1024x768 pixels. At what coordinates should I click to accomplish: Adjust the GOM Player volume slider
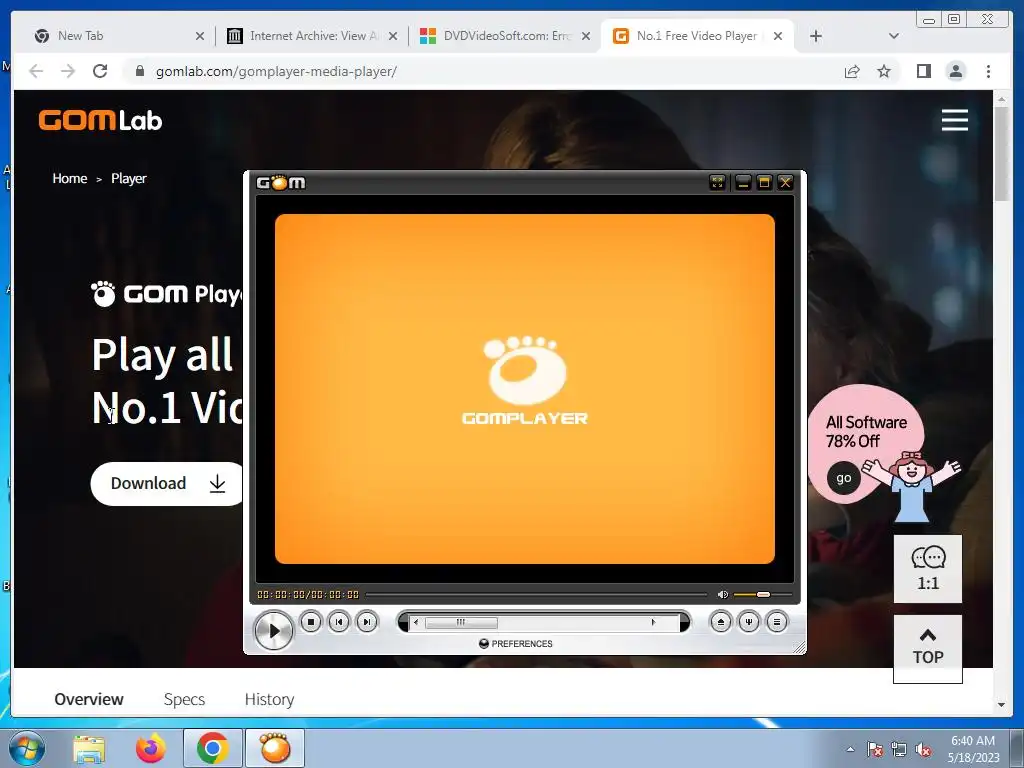(x=763, y=594)
